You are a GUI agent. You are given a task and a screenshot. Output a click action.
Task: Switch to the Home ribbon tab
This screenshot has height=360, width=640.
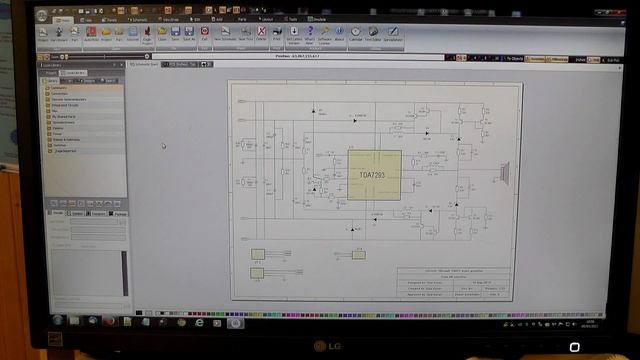[x=64, y=20]
